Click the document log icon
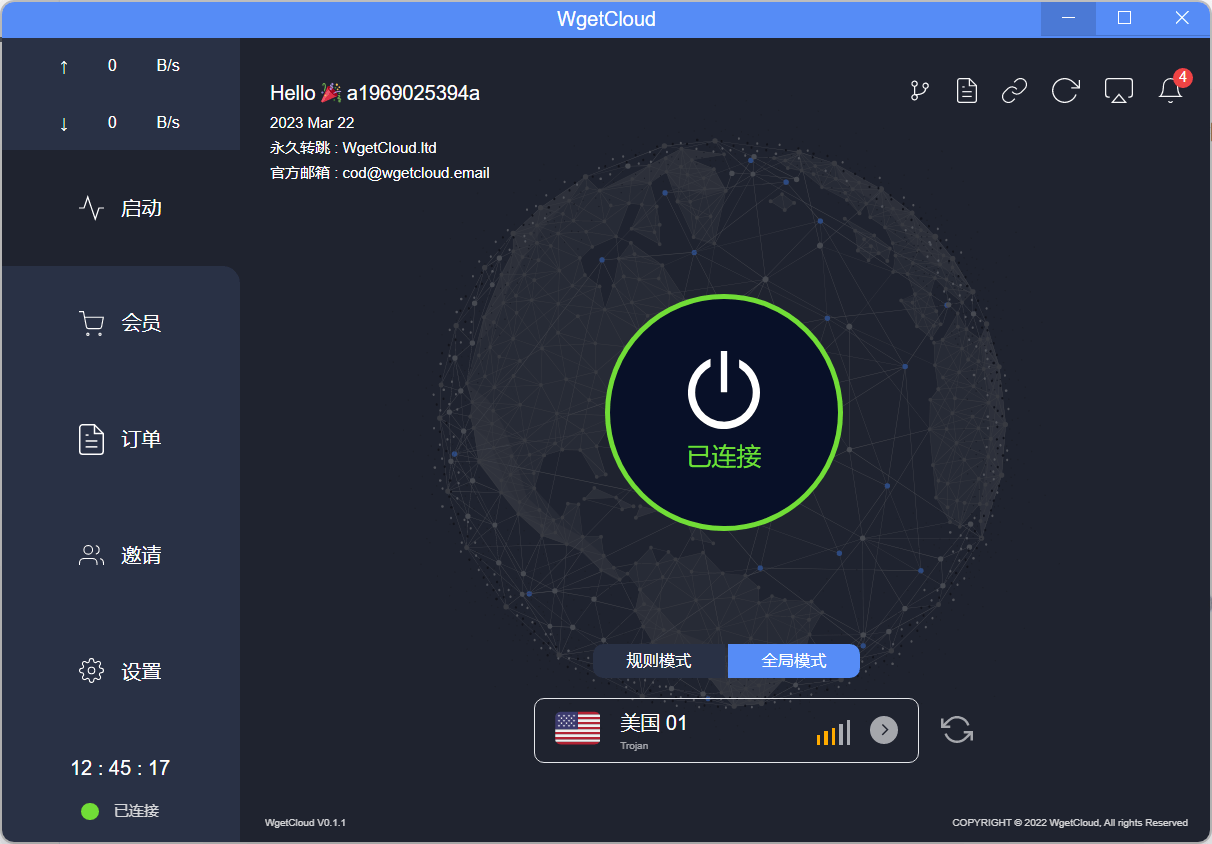 [966, 91]
